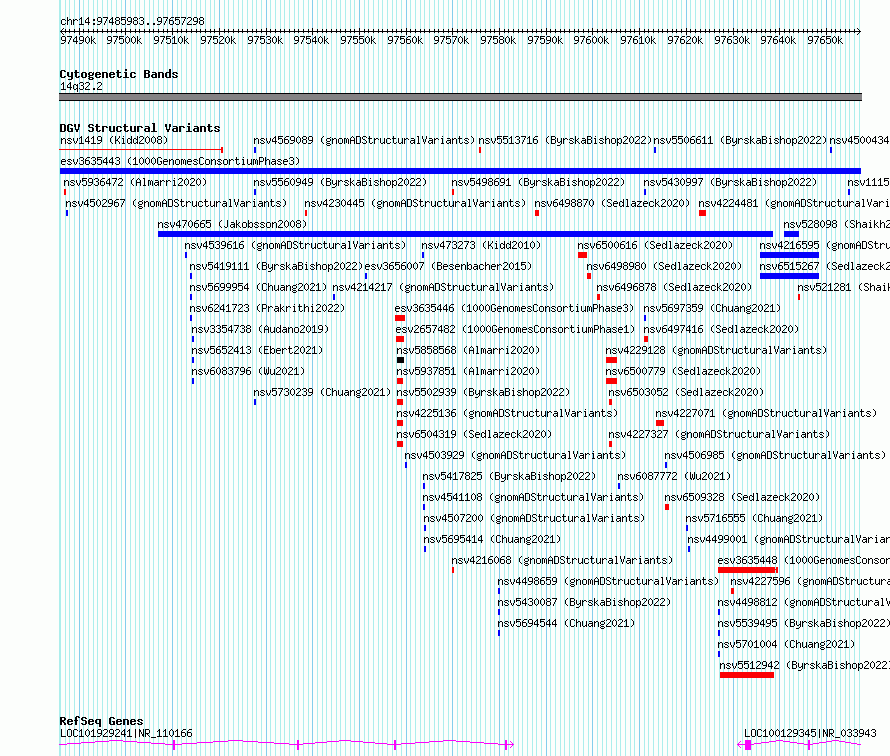Select red glyph under nsv4229128
Screen dimensions: 890x756
pyautogui.click(x=611, y=360)
